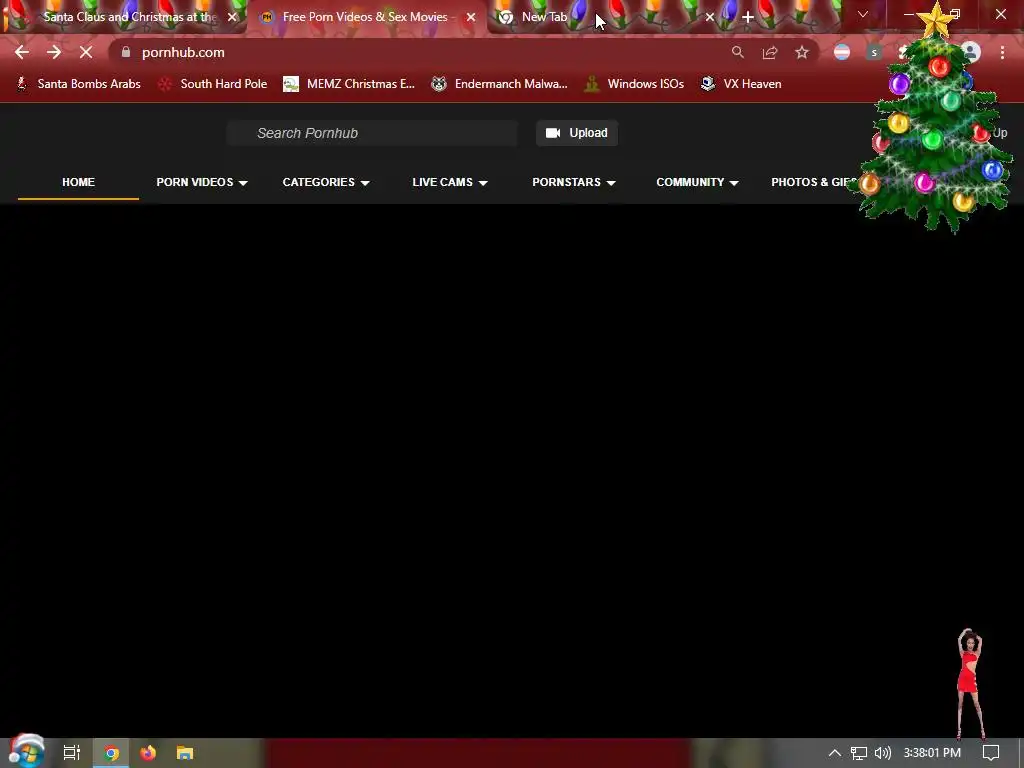This screenshot has width=1024, height=768.
Task: Share this page using the share icon
Action: [770, 52]
